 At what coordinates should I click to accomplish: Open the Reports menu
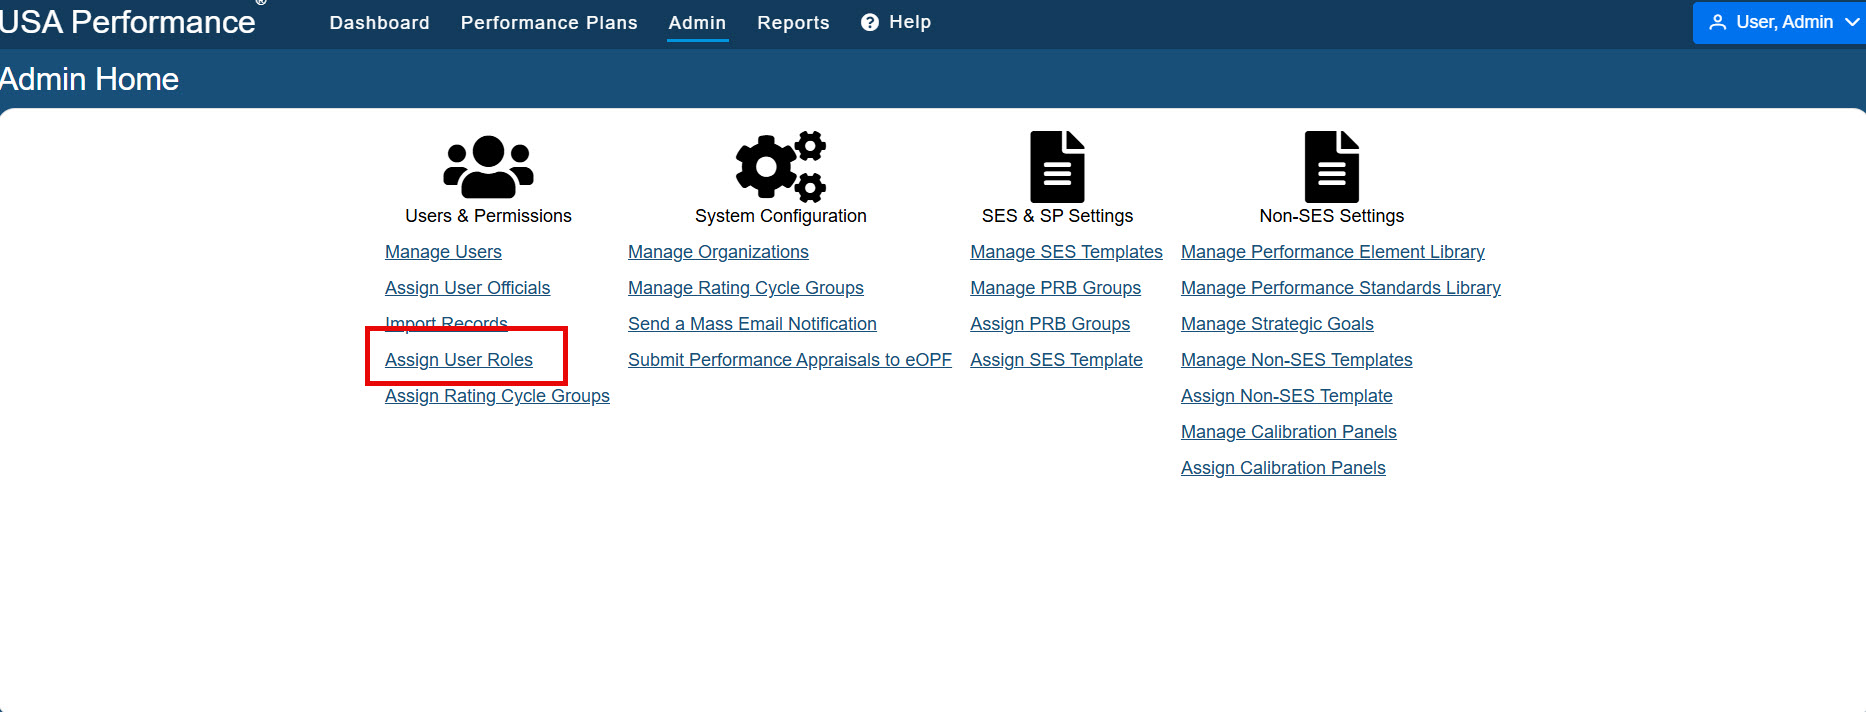tap(793, 22)
